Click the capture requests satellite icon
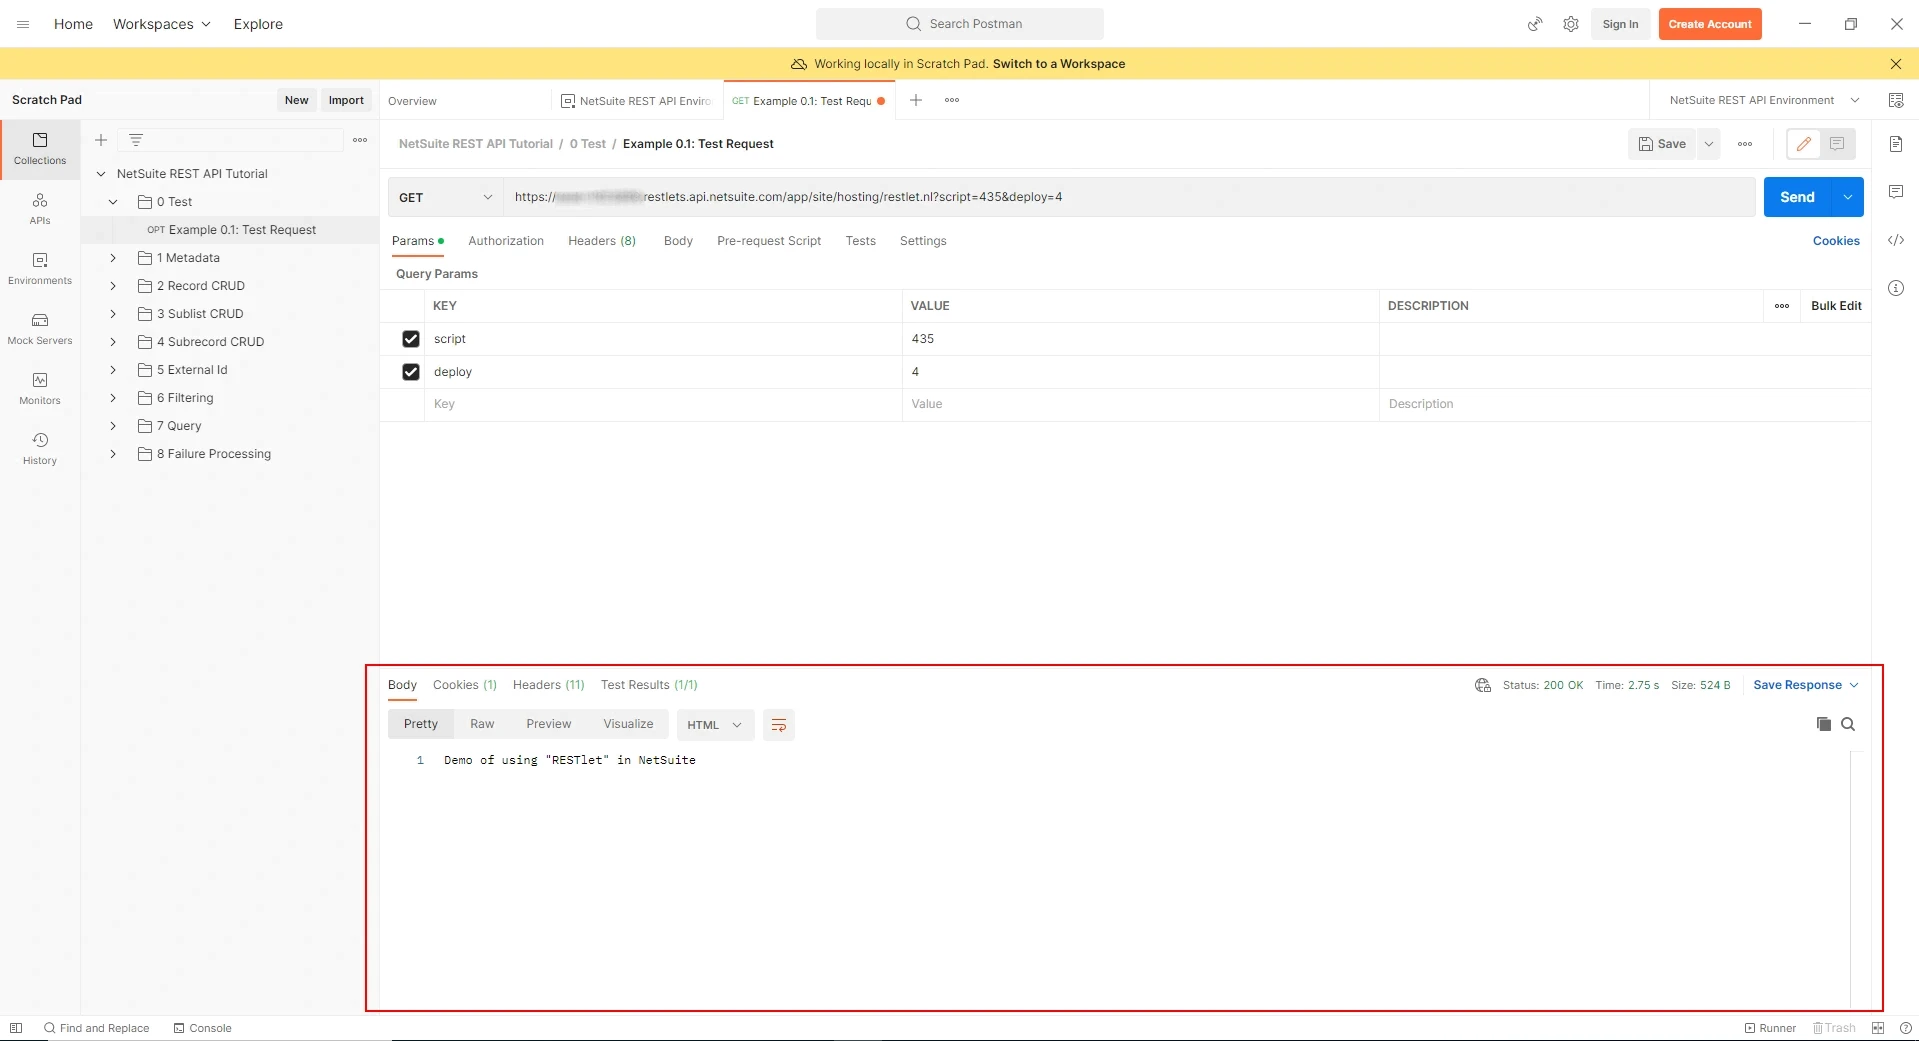 tap(1535, 24)
